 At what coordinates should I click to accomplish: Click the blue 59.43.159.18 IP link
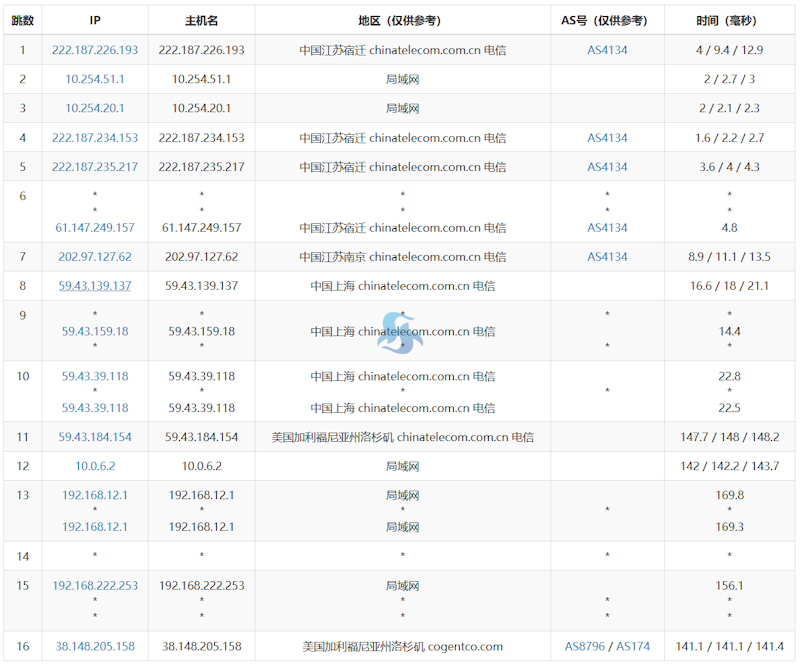pyautogui.click(x=95, y=331)
